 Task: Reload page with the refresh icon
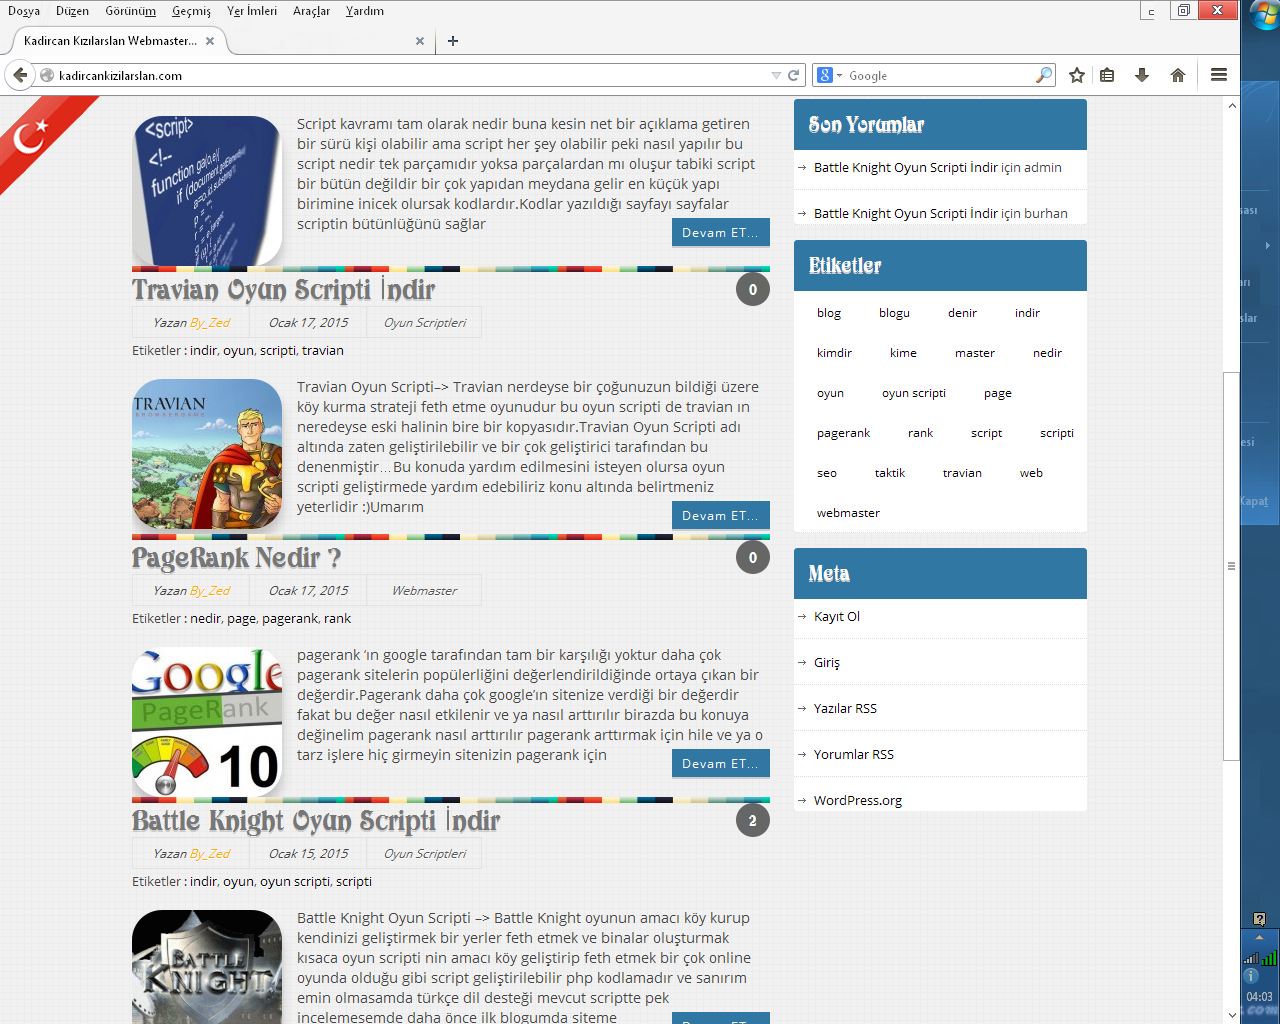(x=794, y=75)
